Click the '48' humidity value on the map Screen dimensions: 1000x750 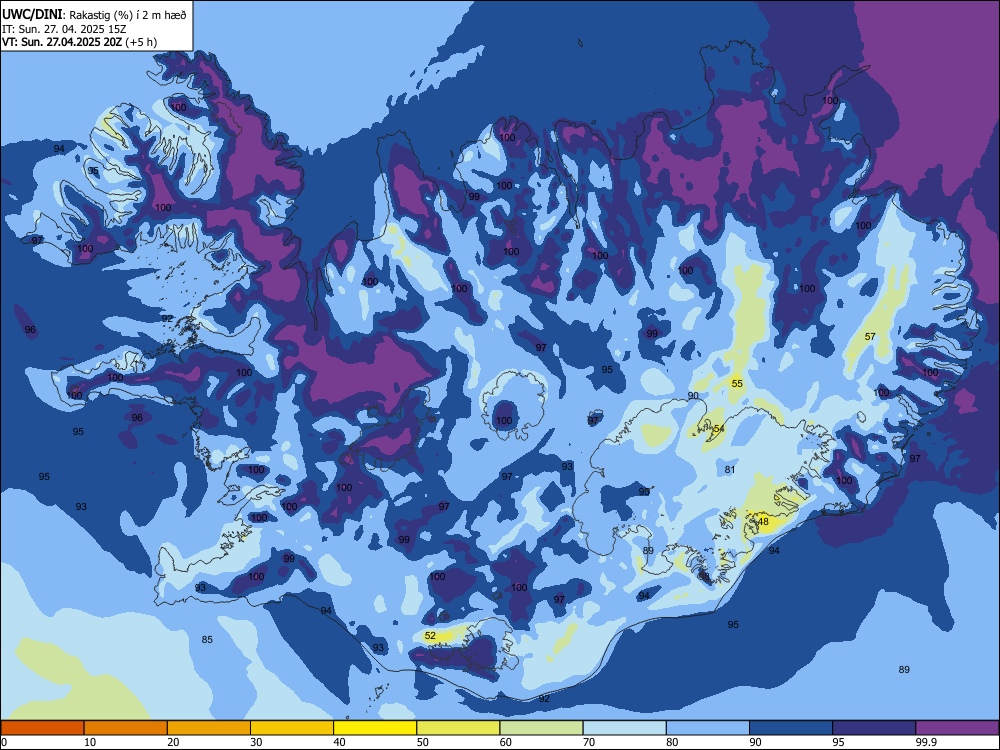click(763, 521)
